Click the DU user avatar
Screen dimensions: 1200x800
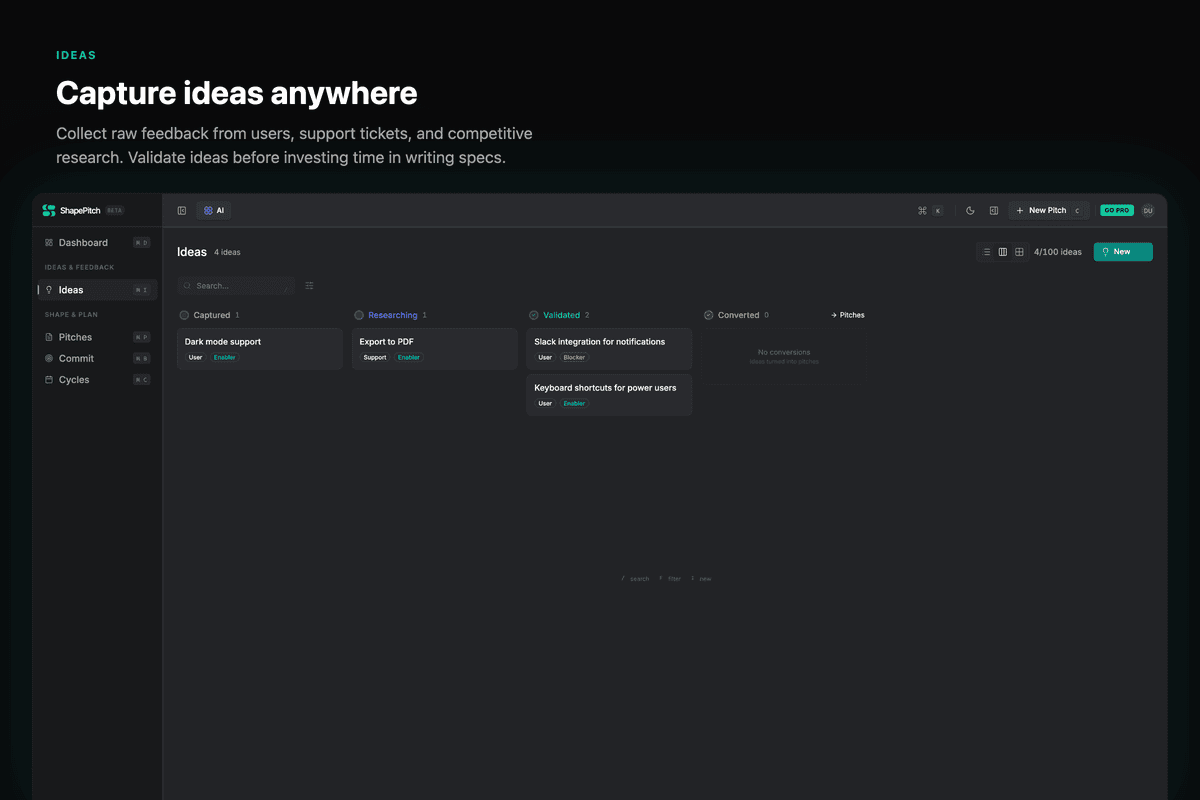pos(1147,211)
